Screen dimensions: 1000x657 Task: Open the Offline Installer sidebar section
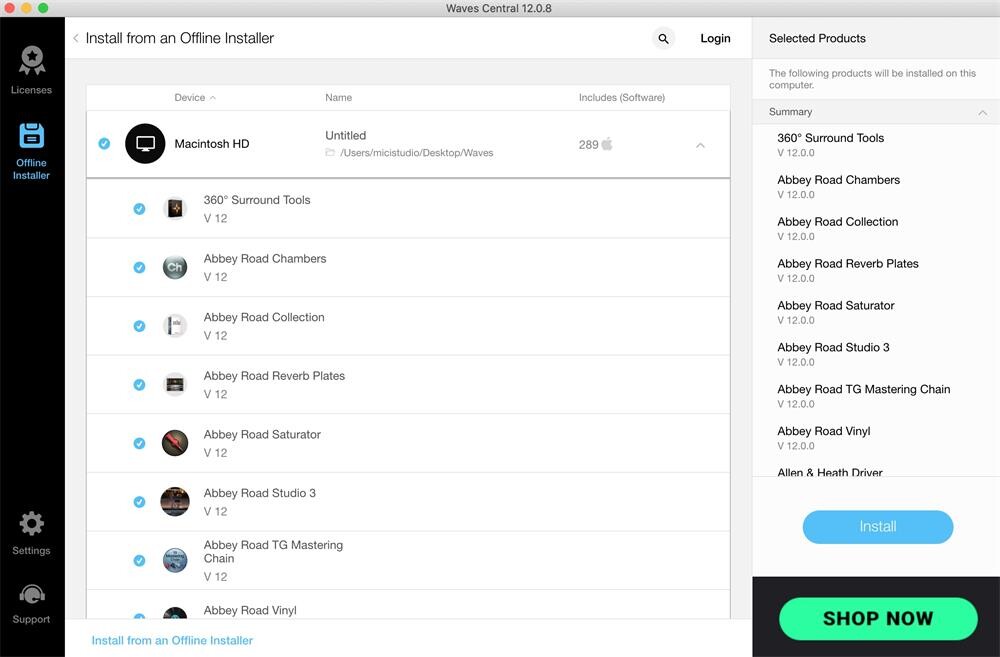click(31, 151)
